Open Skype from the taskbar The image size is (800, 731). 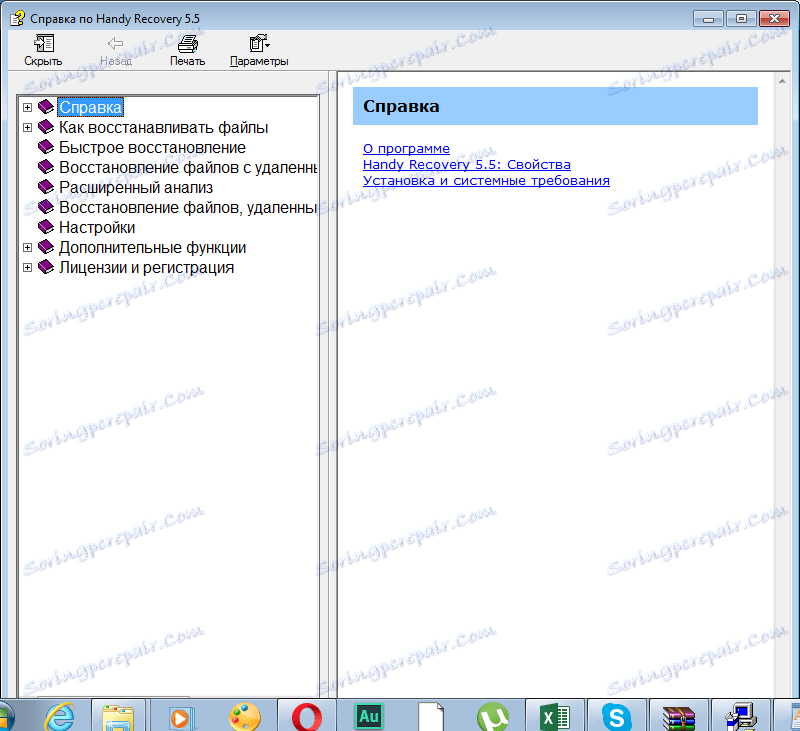click(x=617, y=717)
